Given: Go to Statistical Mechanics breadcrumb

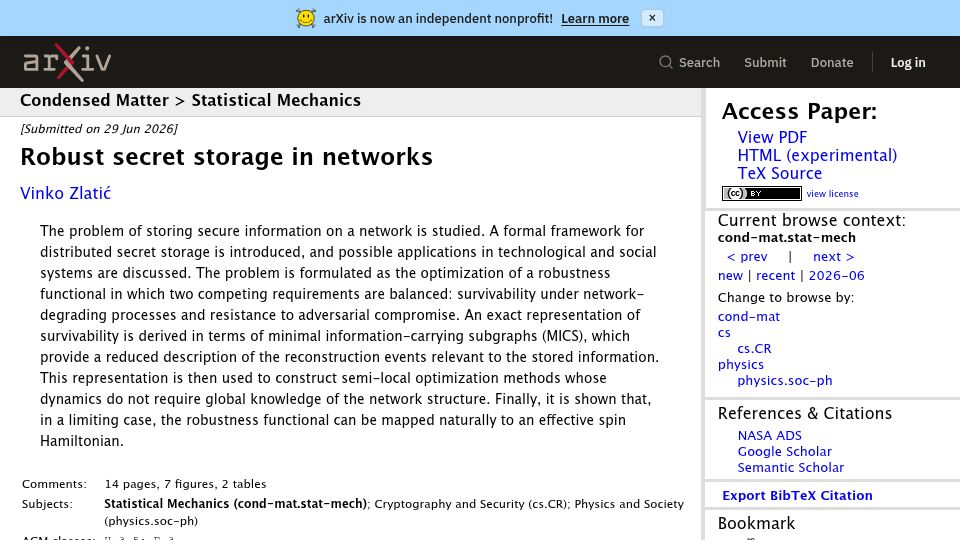Looking at the screenshot, I should (276, 100).
